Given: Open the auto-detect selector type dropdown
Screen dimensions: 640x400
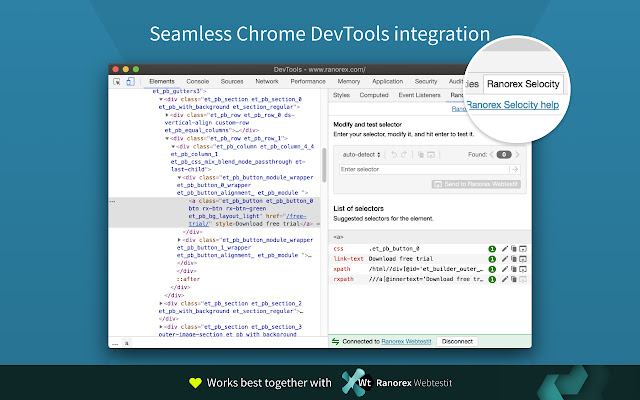Looking at the screenshot, I should pyautogui.click(x=361, y=155).
